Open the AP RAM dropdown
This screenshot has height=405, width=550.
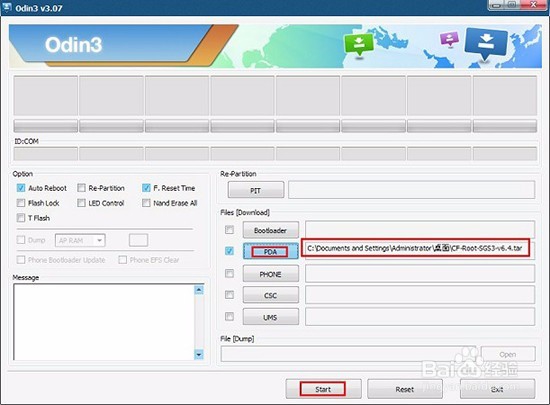pos(80,240)
